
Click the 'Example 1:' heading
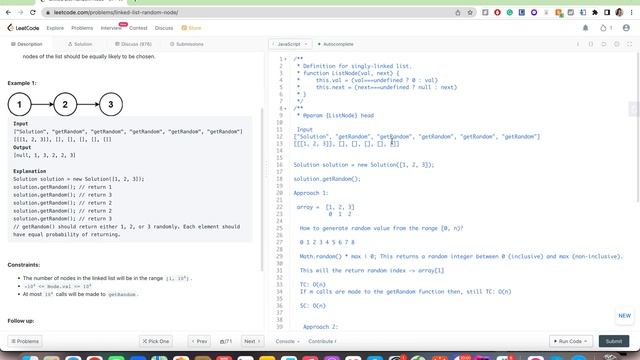[x=22, y=83]
